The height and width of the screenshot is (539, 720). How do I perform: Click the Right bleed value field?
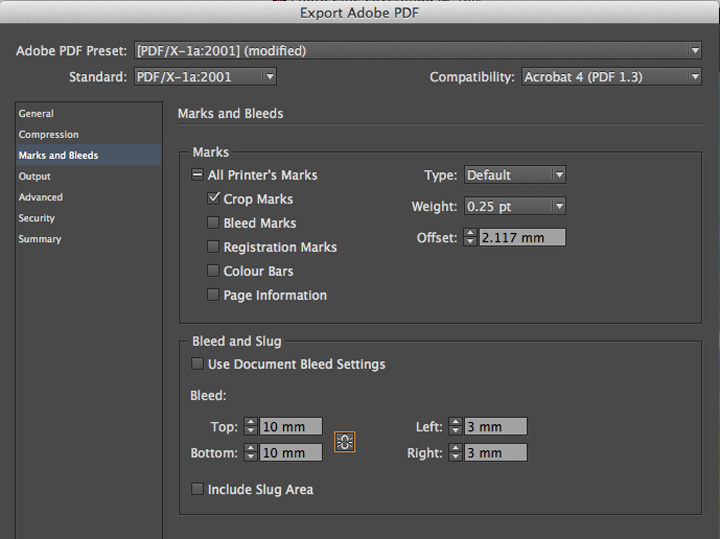click(x=496, y=453)
